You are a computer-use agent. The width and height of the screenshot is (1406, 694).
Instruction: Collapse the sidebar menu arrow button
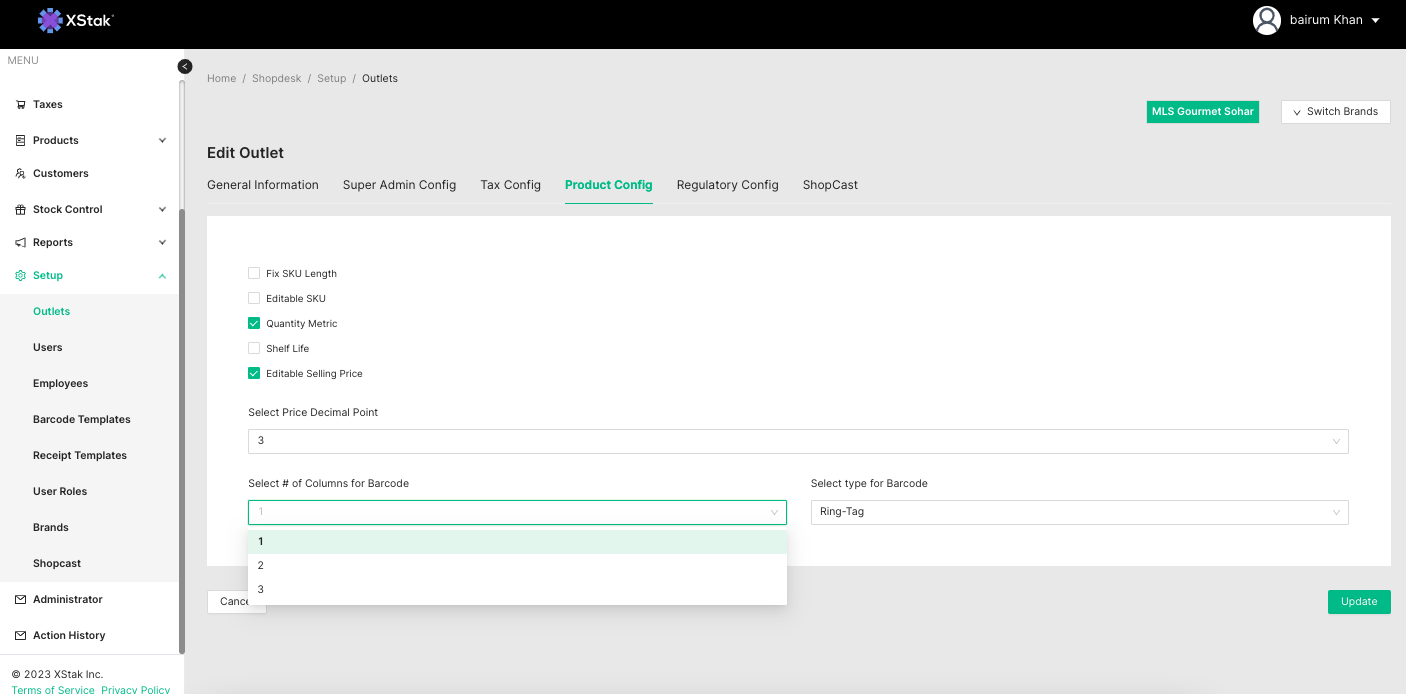[x=185, y=67]
